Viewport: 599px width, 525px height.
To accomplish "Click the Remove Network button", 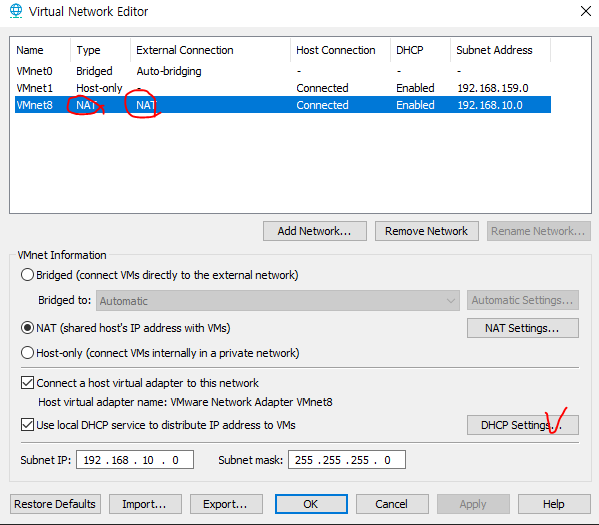I will pyautogui.click(x=427, y=231).
